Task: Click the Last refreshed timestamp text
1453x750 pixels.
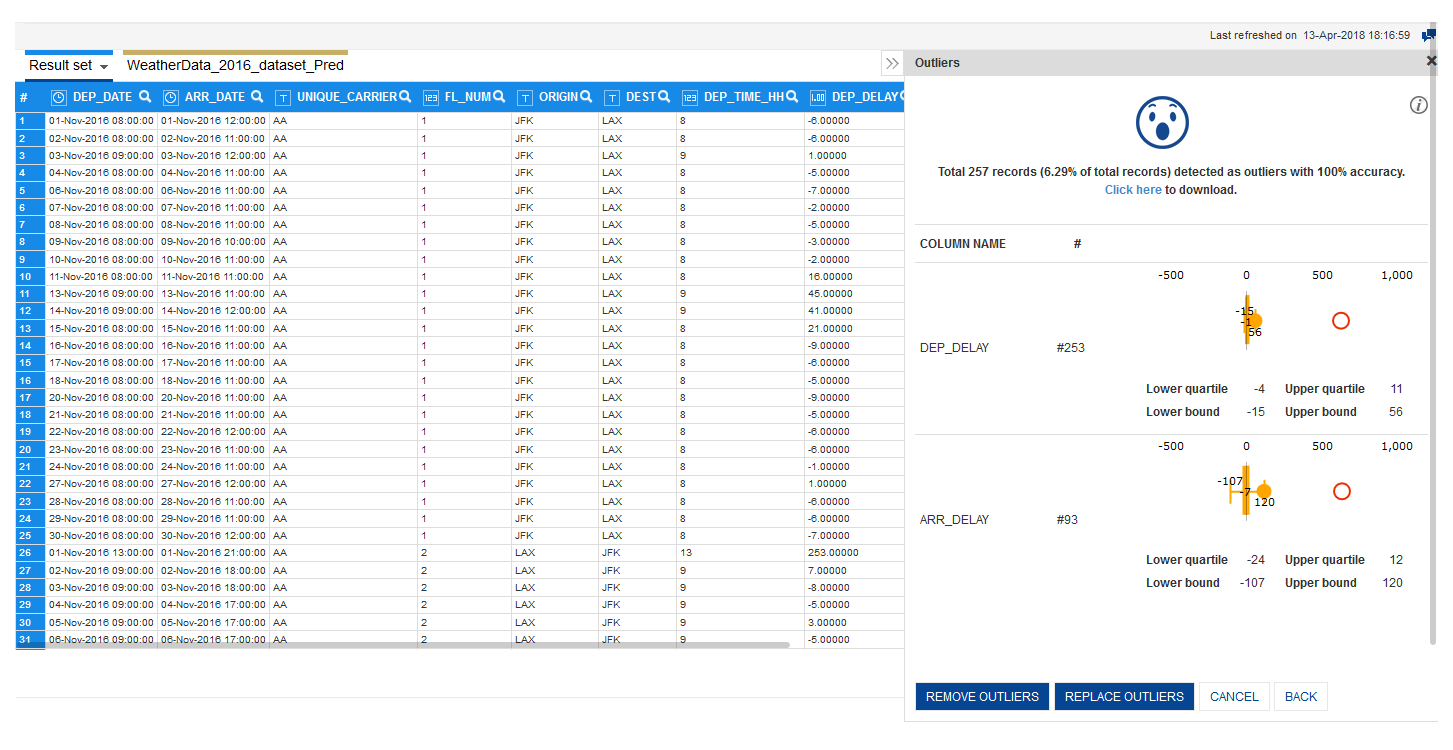Action: click(x=1310, y=35)
